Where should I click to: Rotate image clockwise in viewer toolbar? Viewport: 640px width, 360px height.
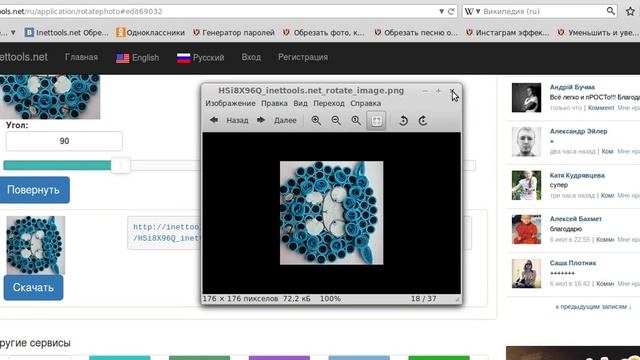[423, 120]
